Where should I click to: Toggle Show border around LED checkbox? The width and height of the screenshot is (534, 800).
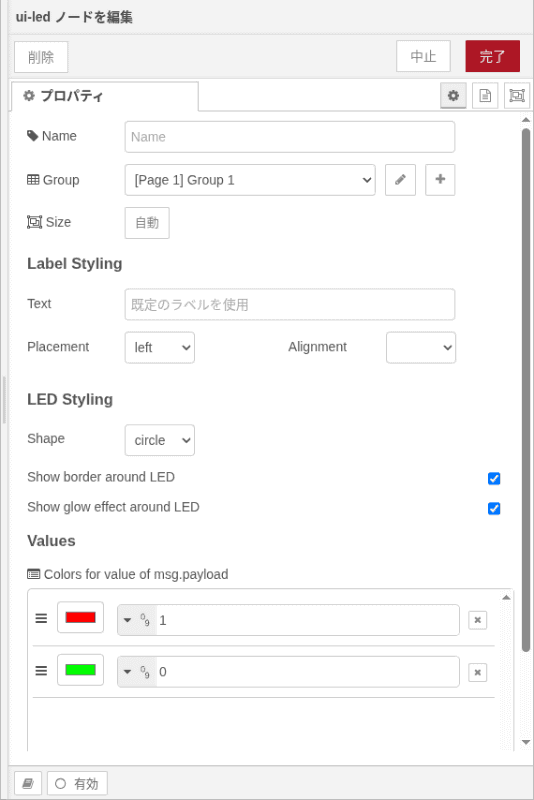pos(494,478)
